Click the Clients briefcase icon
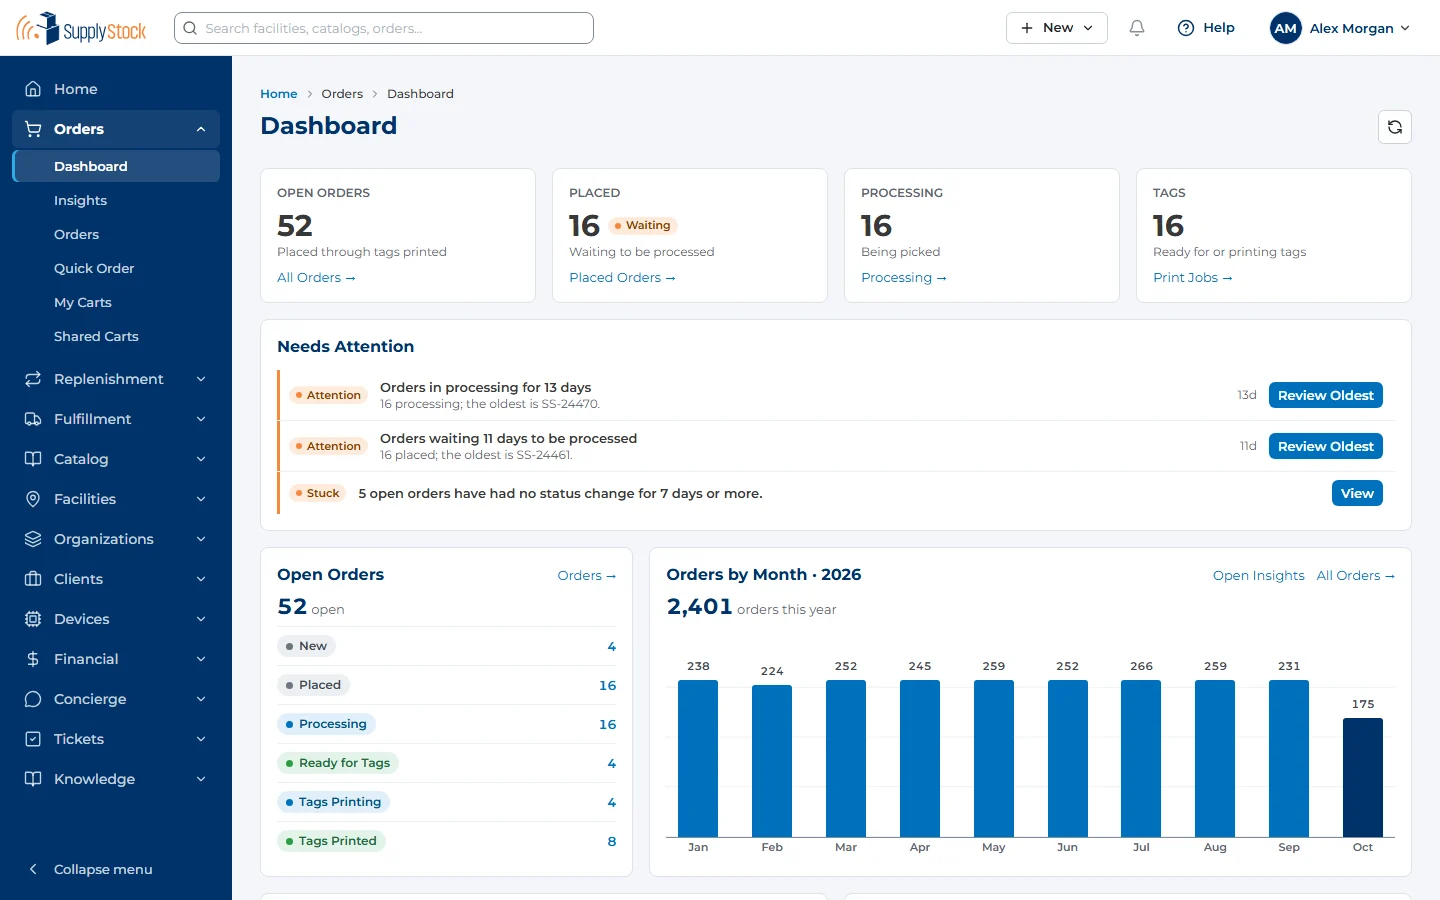The image size is (1440, 900). 33,579
